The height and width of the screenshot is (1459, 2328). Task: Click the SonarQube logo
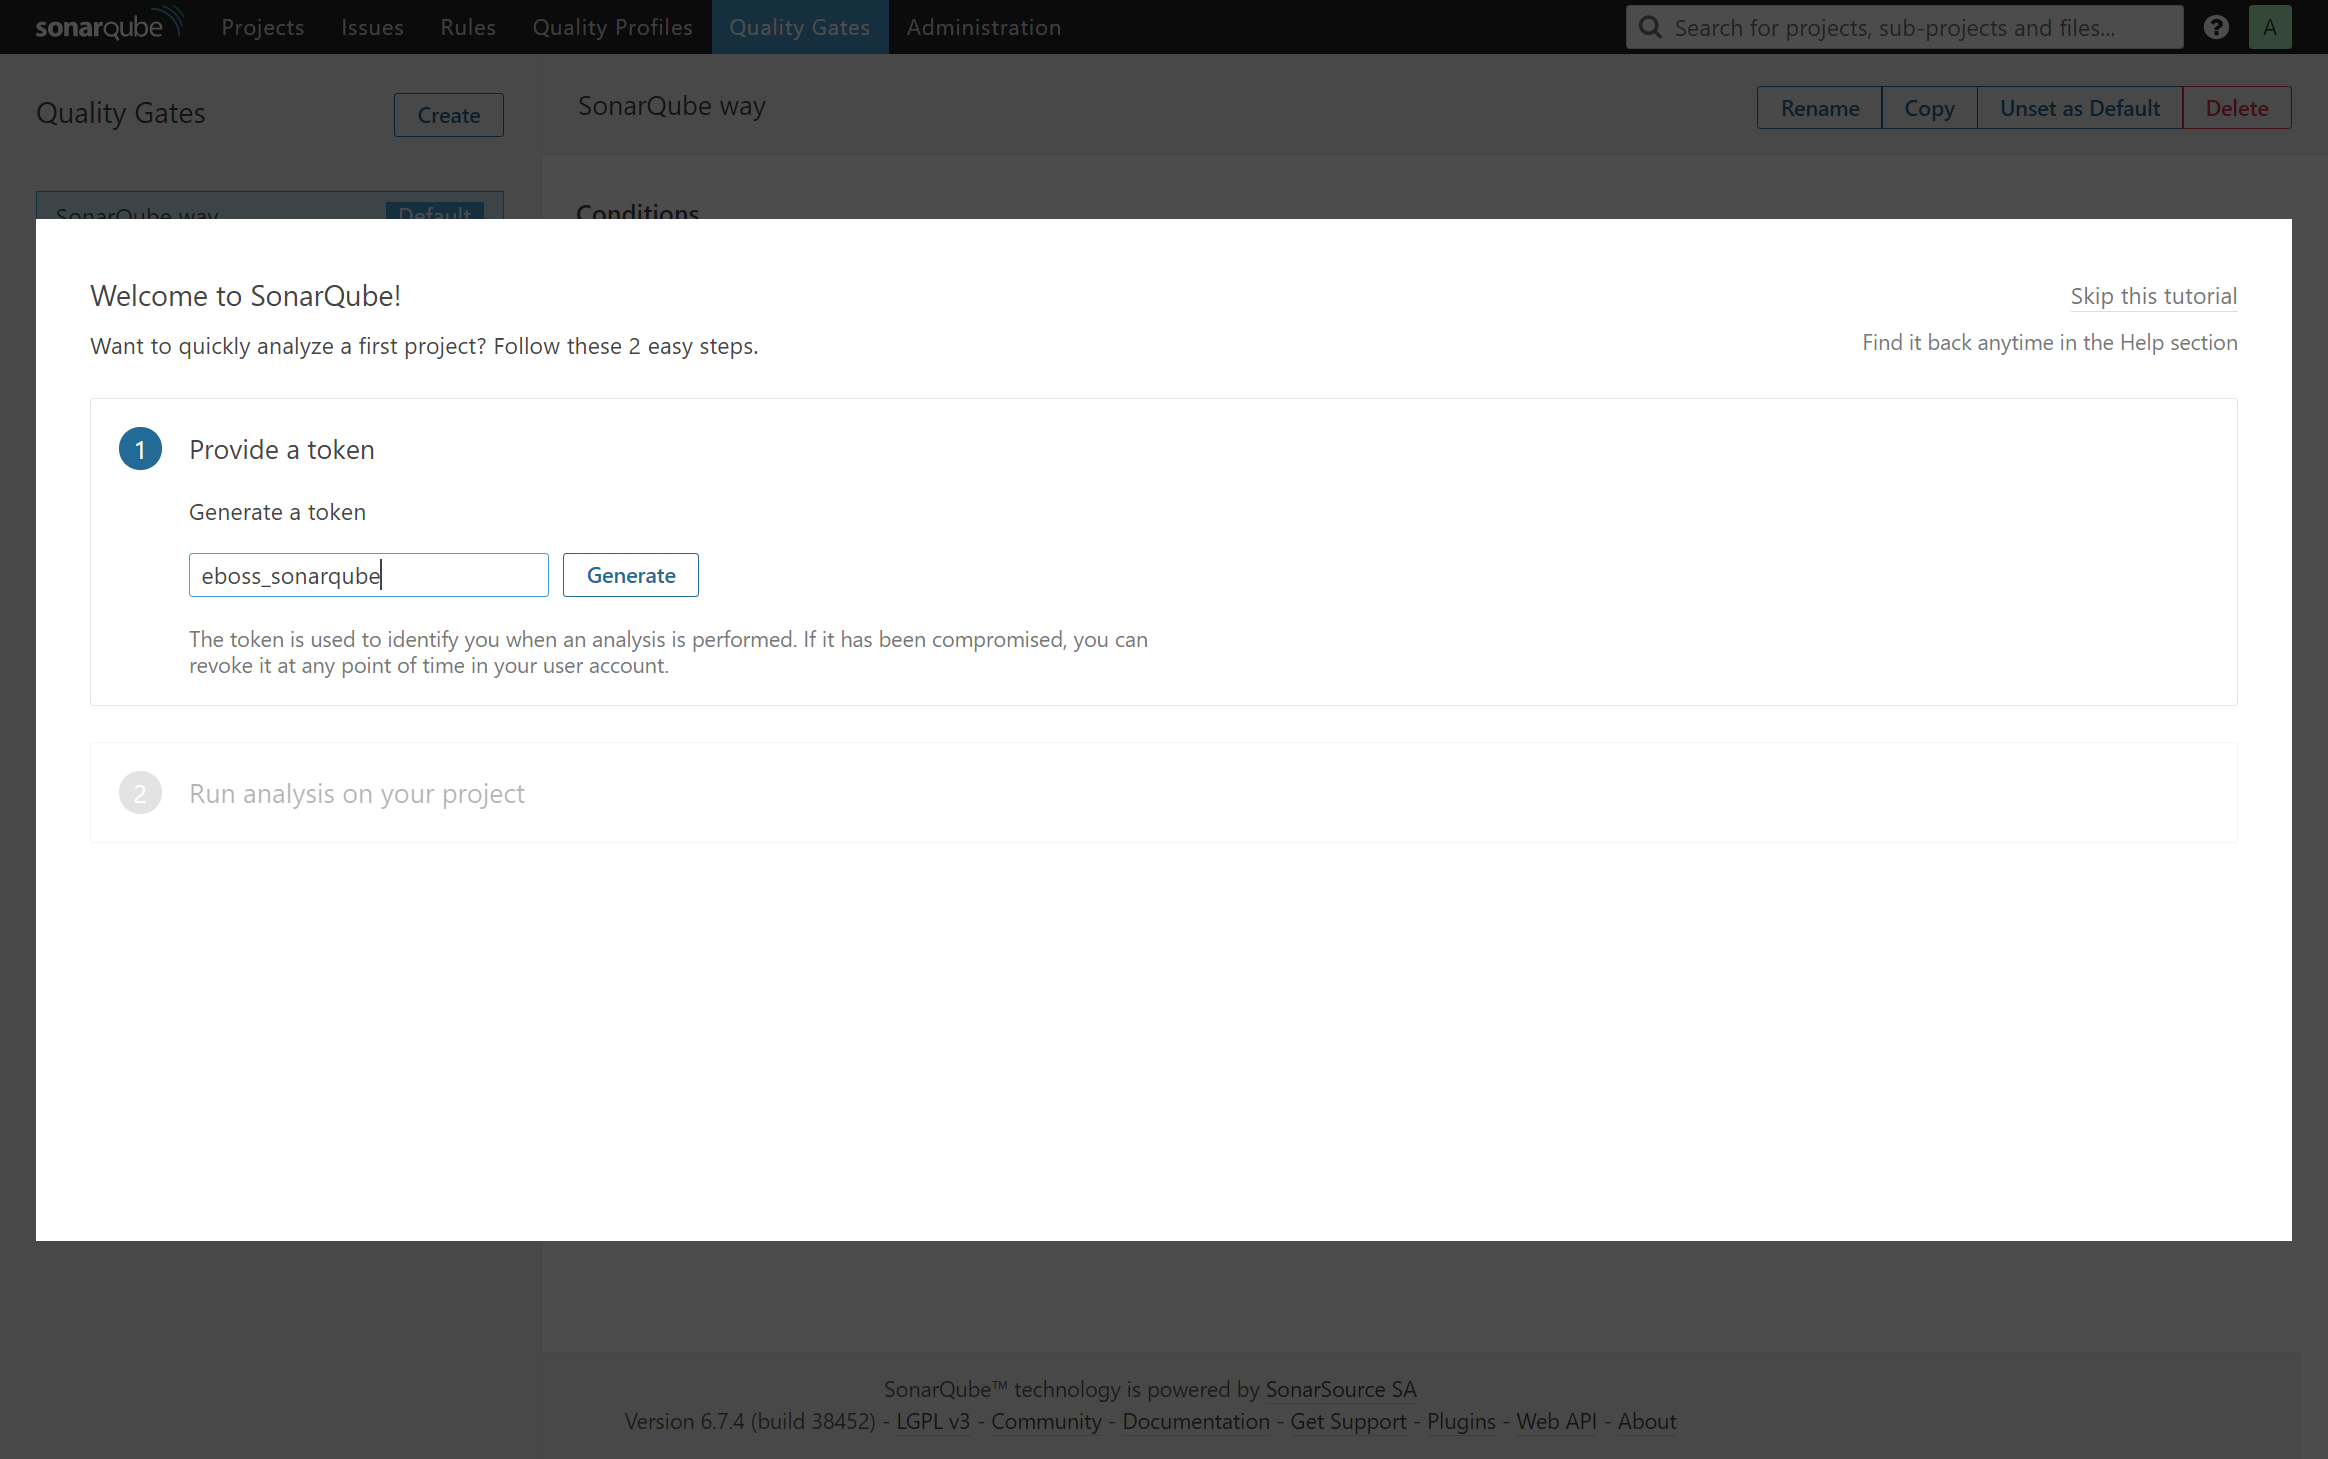(109, 24)
